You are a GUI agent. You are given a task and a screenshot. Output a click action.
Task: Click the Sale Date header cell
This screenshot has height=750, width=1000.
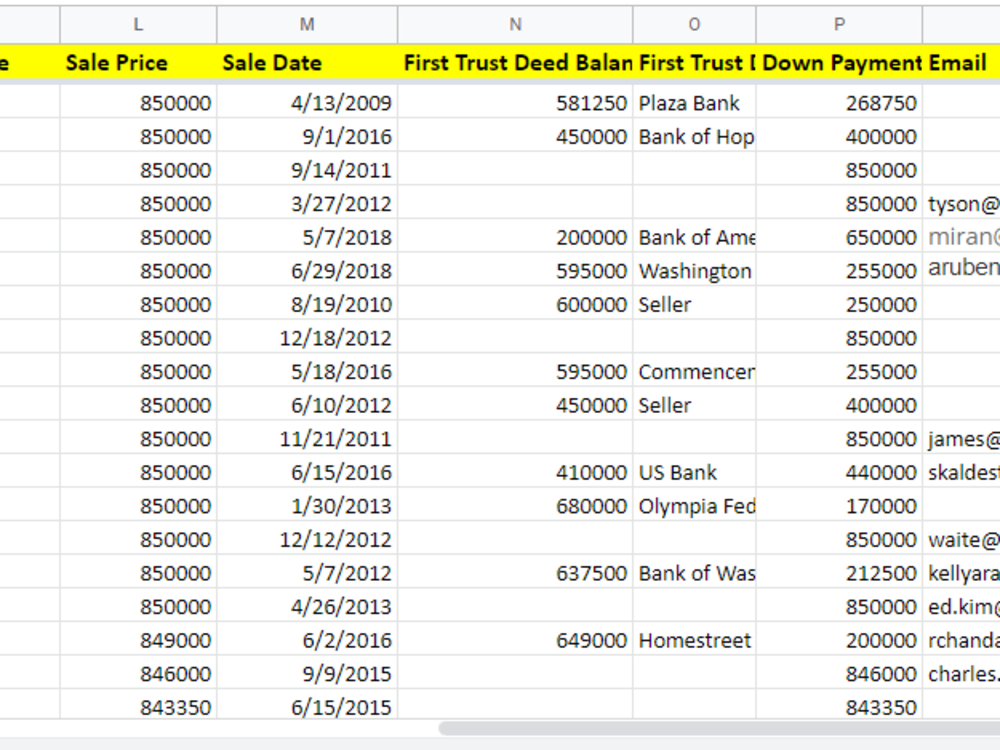tap(307, 62)
